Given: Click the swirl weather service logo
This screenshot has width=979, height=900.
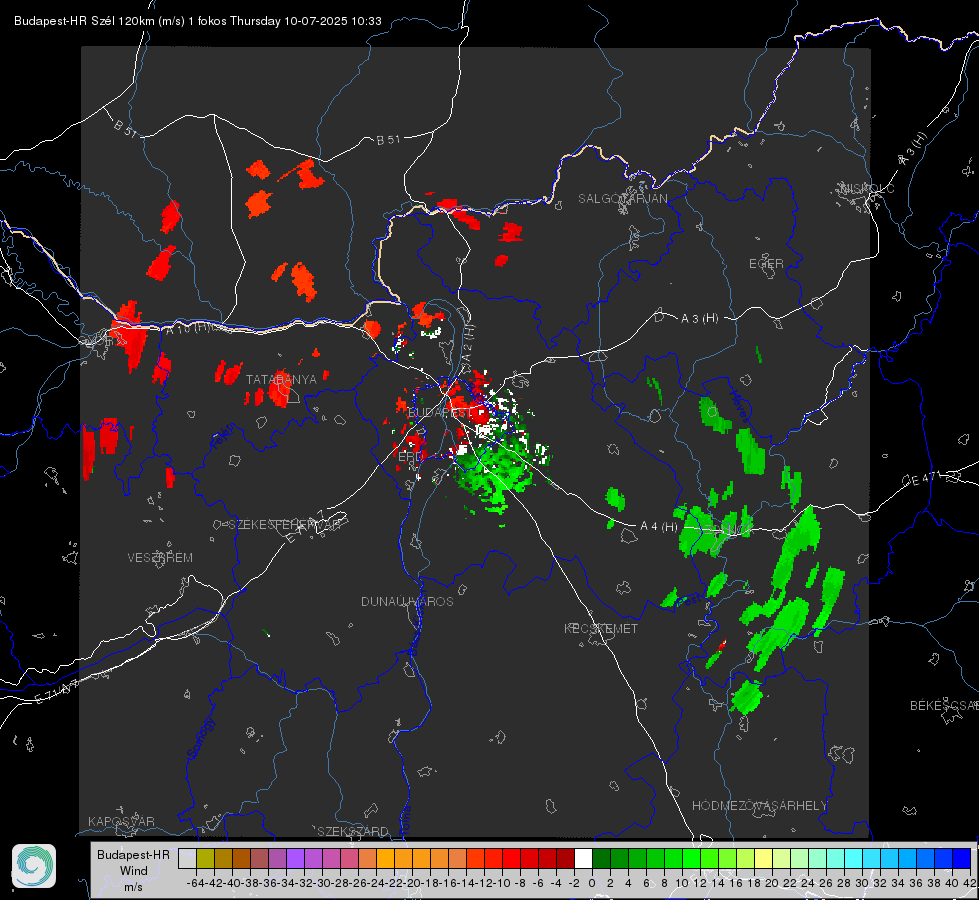Looking at the screenshot, I should click(34, 866).
